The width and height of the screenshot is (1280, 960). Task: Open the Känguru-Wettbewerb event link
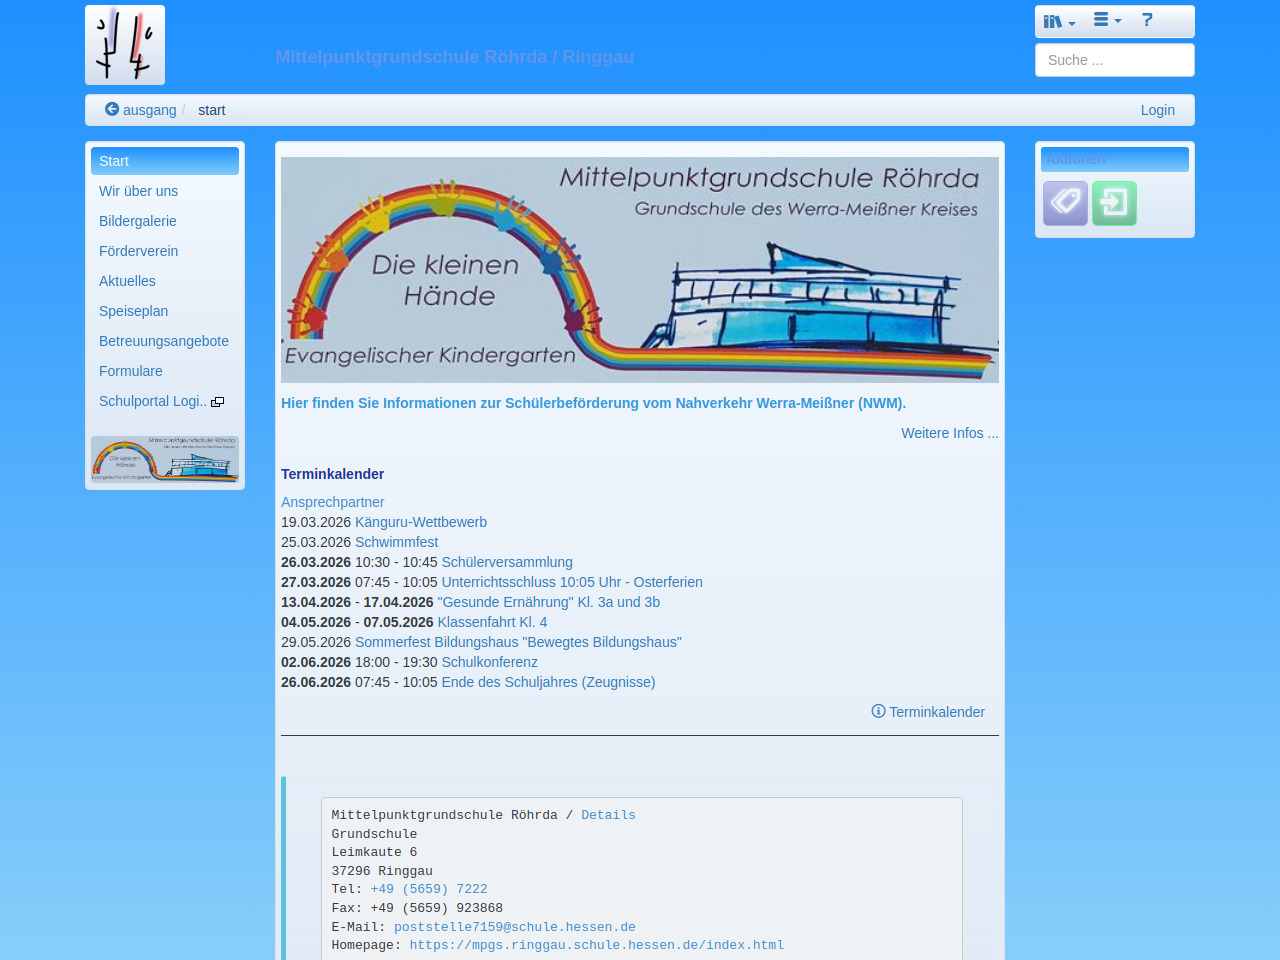click(x=421, y=522)
